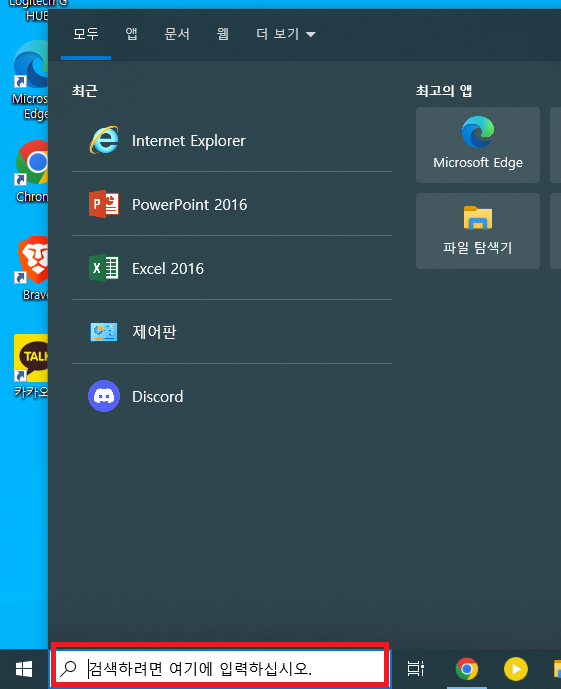The height and width of the screenshot is (689, 561).
Task: Open 제어판 (Control Panel) entry
Action: pyautogui.click(x=232, y=332)
